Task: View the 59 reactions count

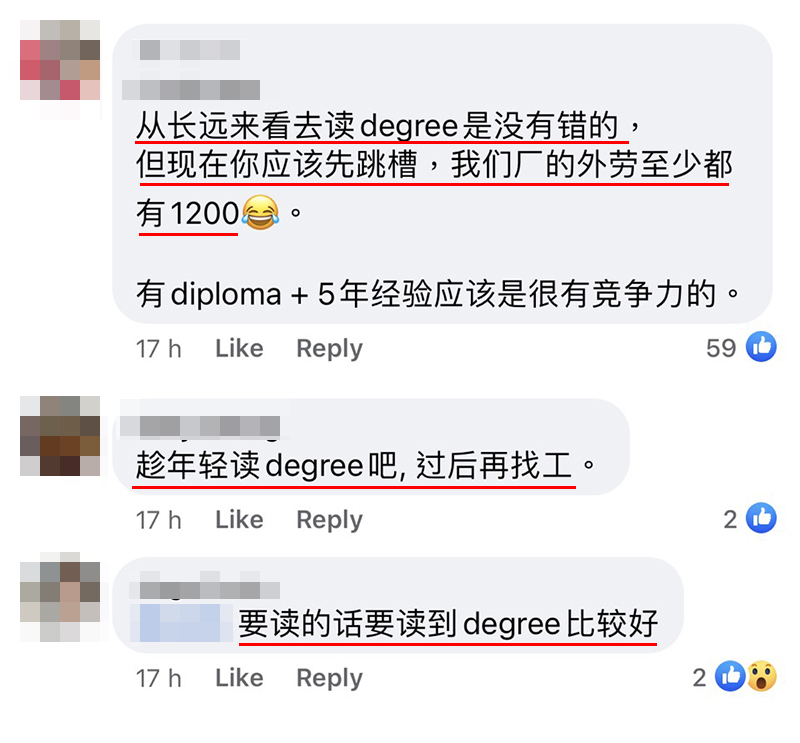Action: pos(721,348)
